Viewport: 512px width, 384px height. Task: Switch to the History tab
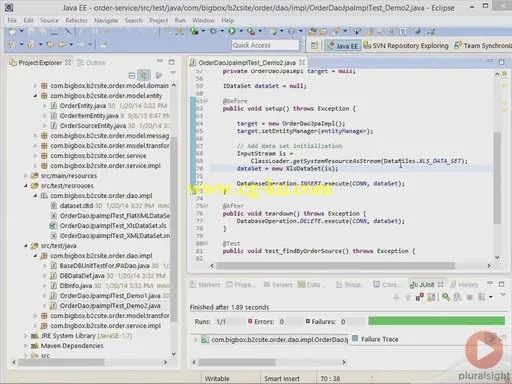pyautogui.click(x=464, y=285)
